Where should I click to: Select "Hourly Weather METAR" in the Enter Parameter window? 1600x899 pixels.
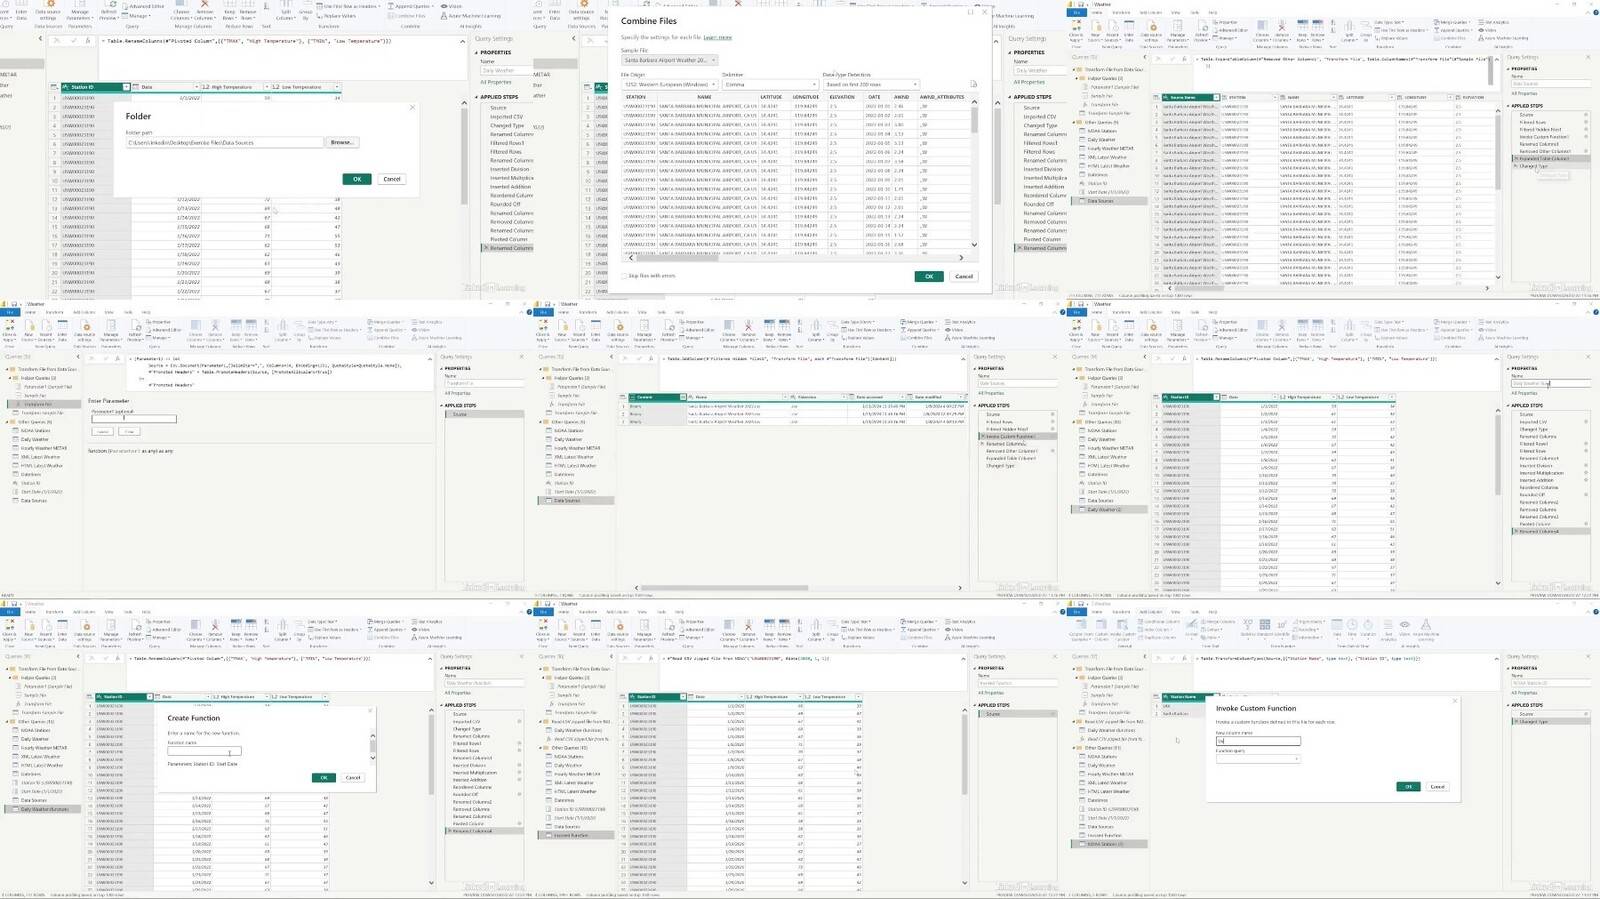43,448
